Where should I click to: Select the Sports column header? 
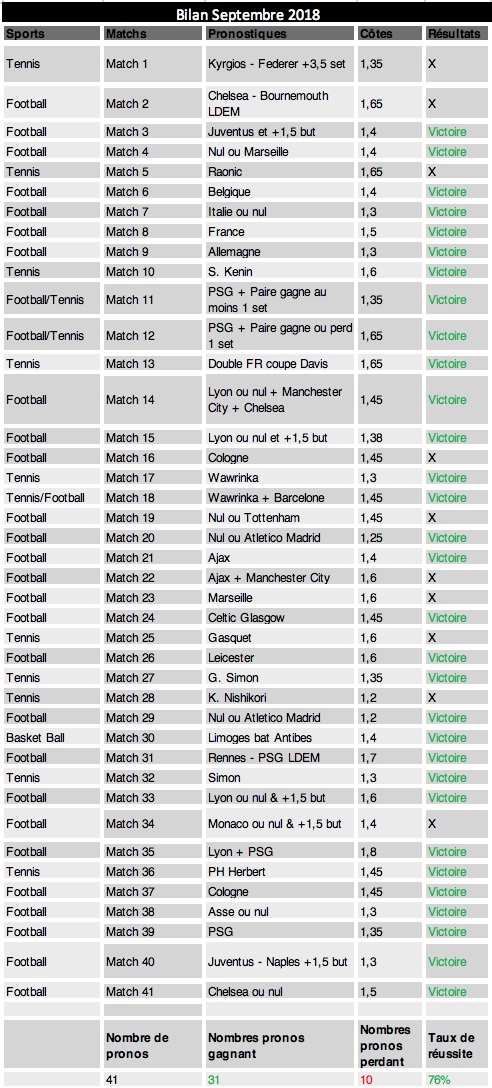click(x=52, y=33)
